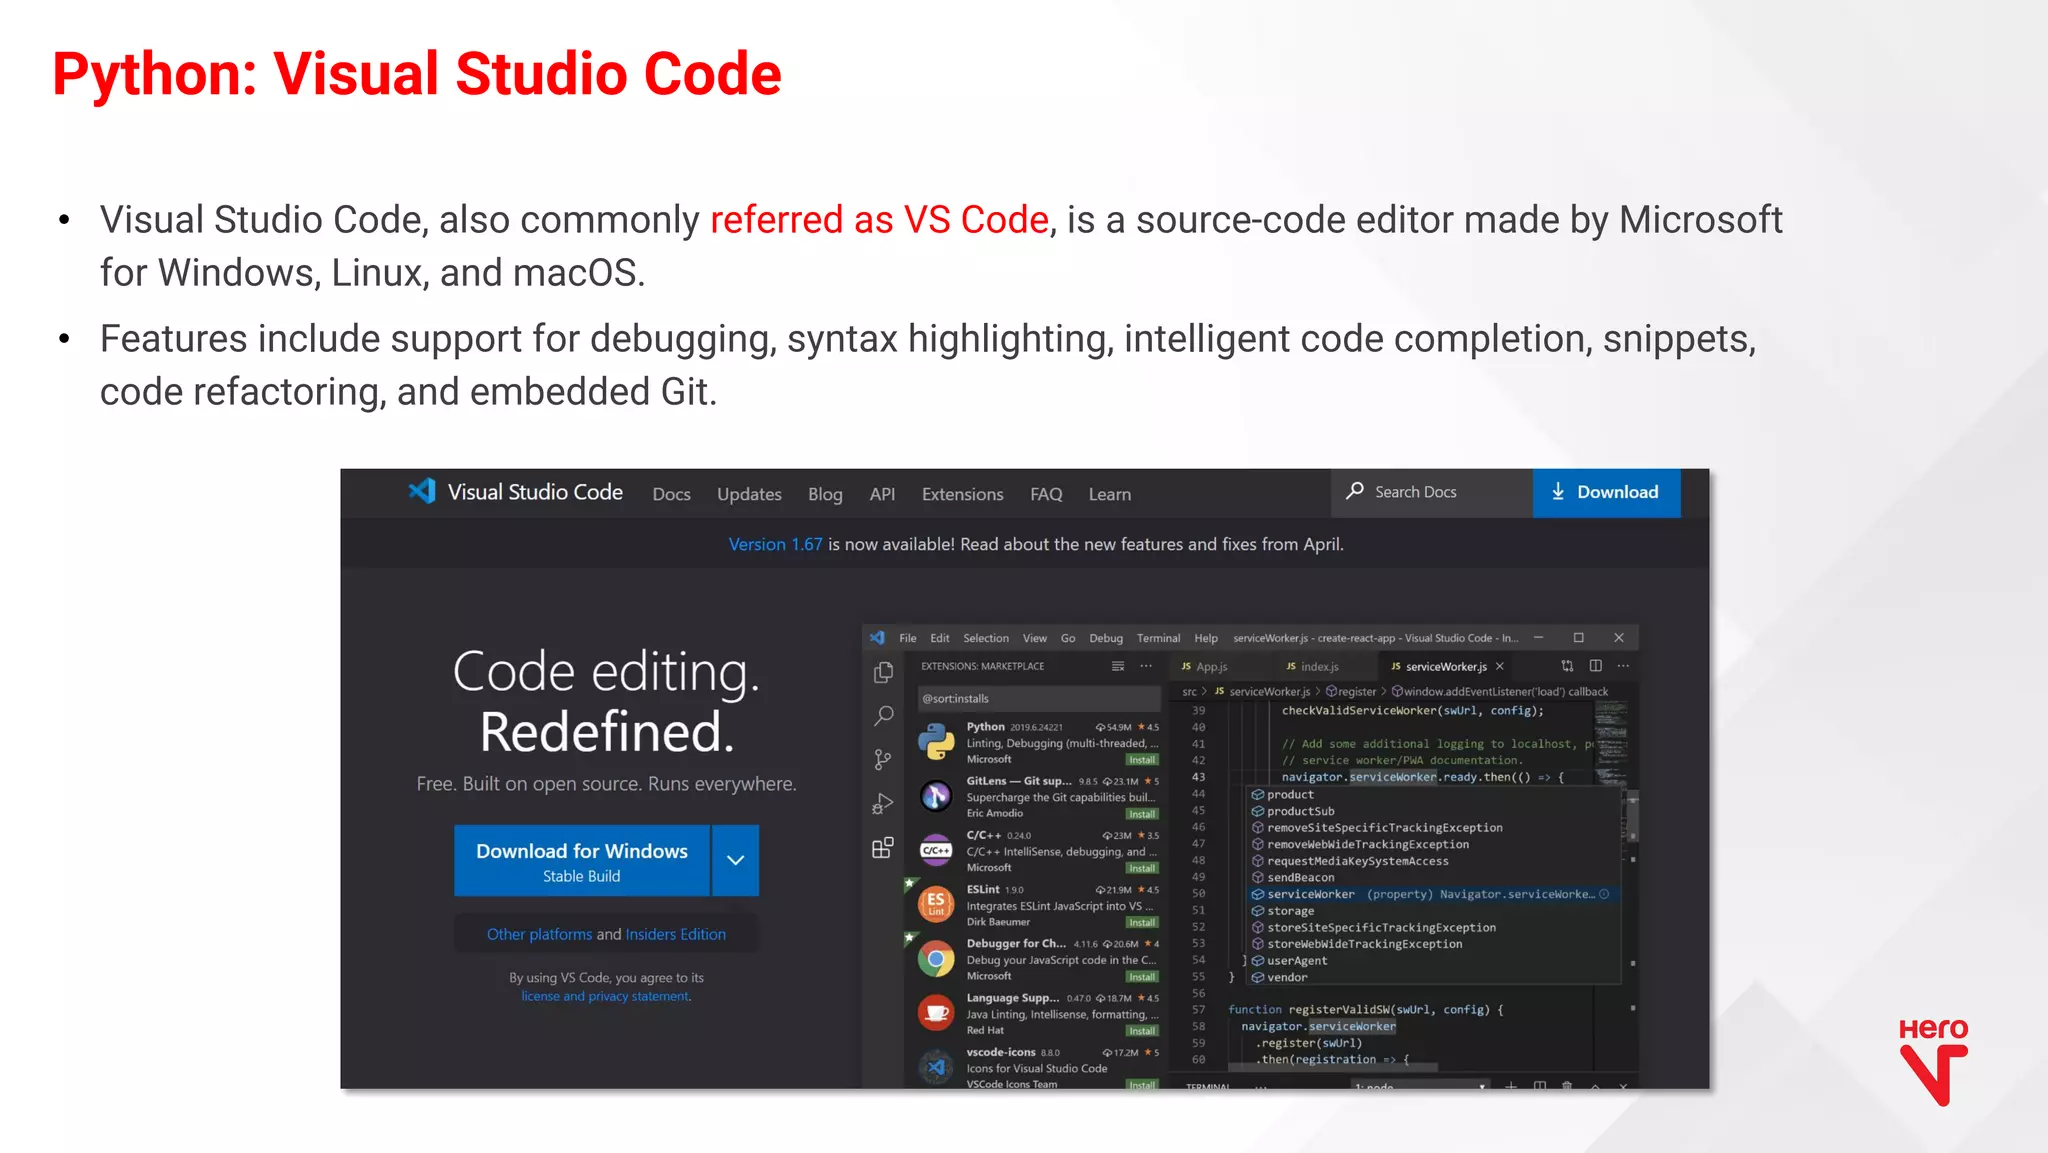Image resolution: width=2048 pixels, height=1153 pixels.
Task: Open the Extensions activity bar icon
Action: coord(883,848)
